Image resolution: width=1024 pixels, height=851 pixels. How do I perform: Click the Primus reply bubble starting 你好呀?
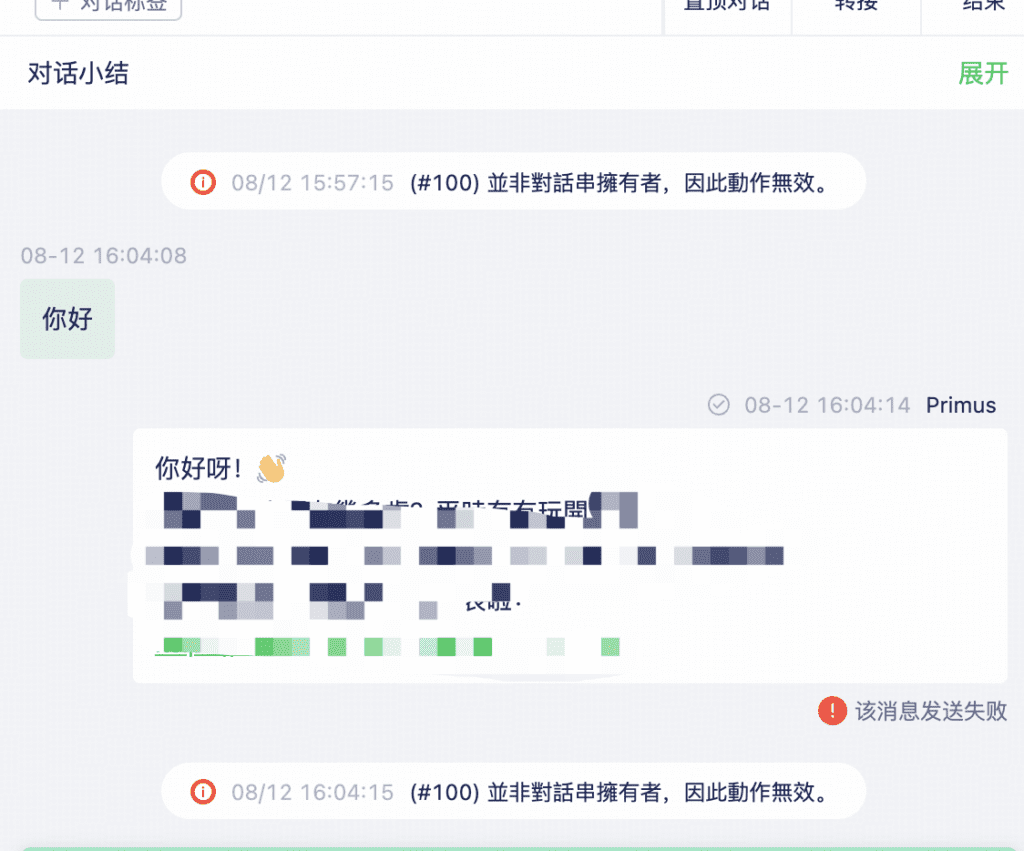(x=569, y=556)
